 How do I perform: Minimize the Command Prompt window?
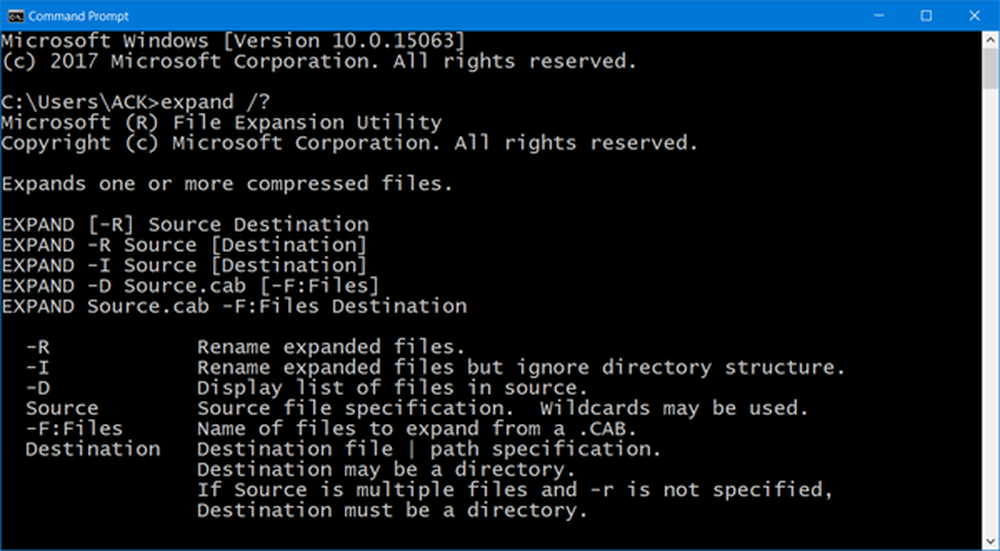click(879, 16)
